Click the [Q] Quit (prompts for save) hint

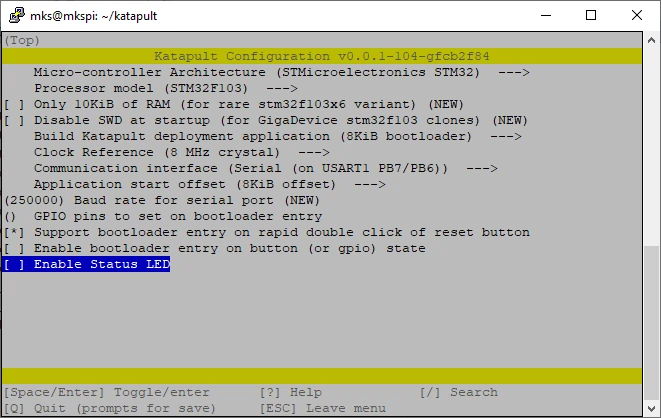[x=110, y=409]
